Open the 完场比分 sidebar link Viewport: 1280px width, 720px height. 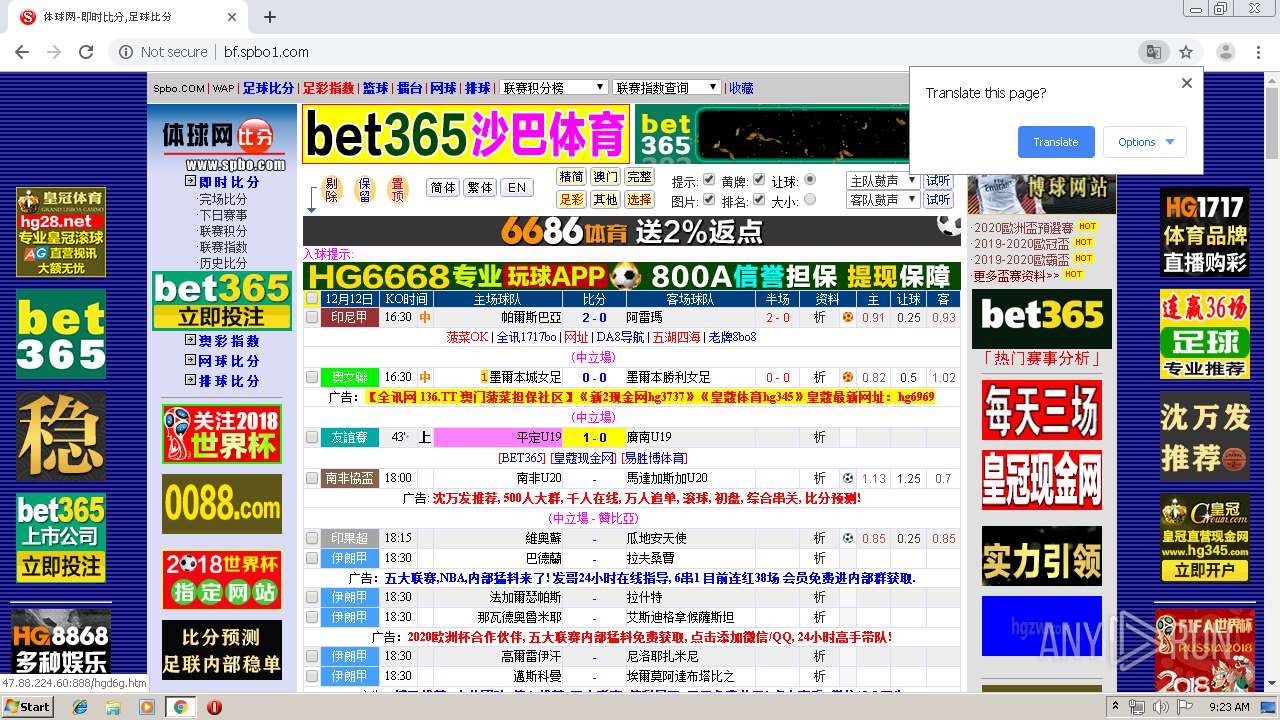[222, 199]
